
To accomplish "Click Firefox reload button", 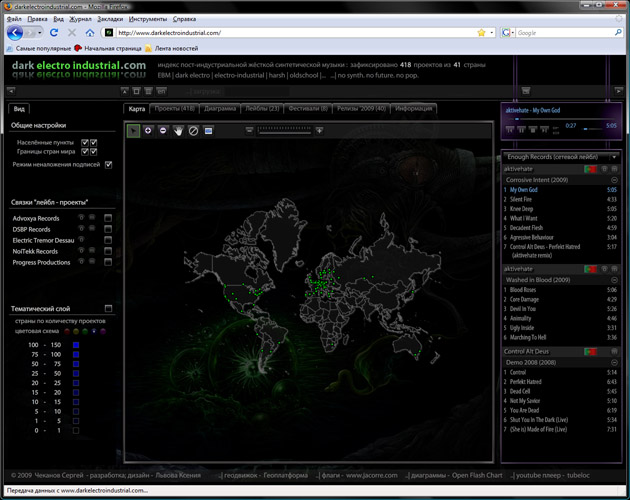I will pyautogui.click(x=54, y=33).
